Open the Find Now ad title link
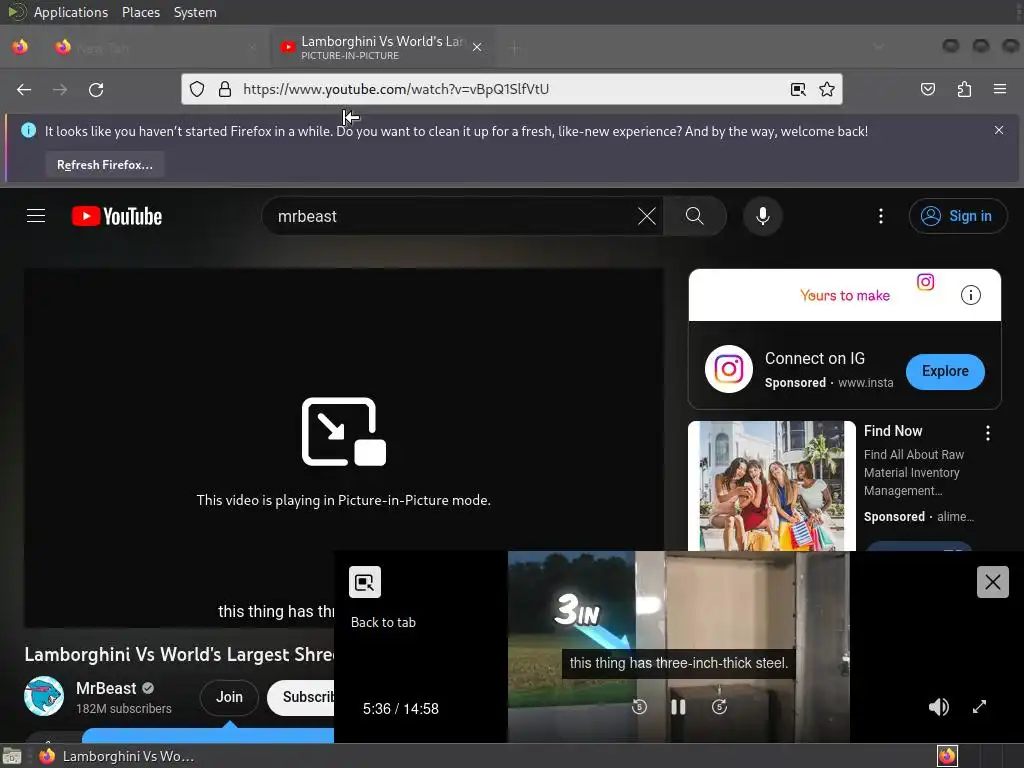 [893, 431]
